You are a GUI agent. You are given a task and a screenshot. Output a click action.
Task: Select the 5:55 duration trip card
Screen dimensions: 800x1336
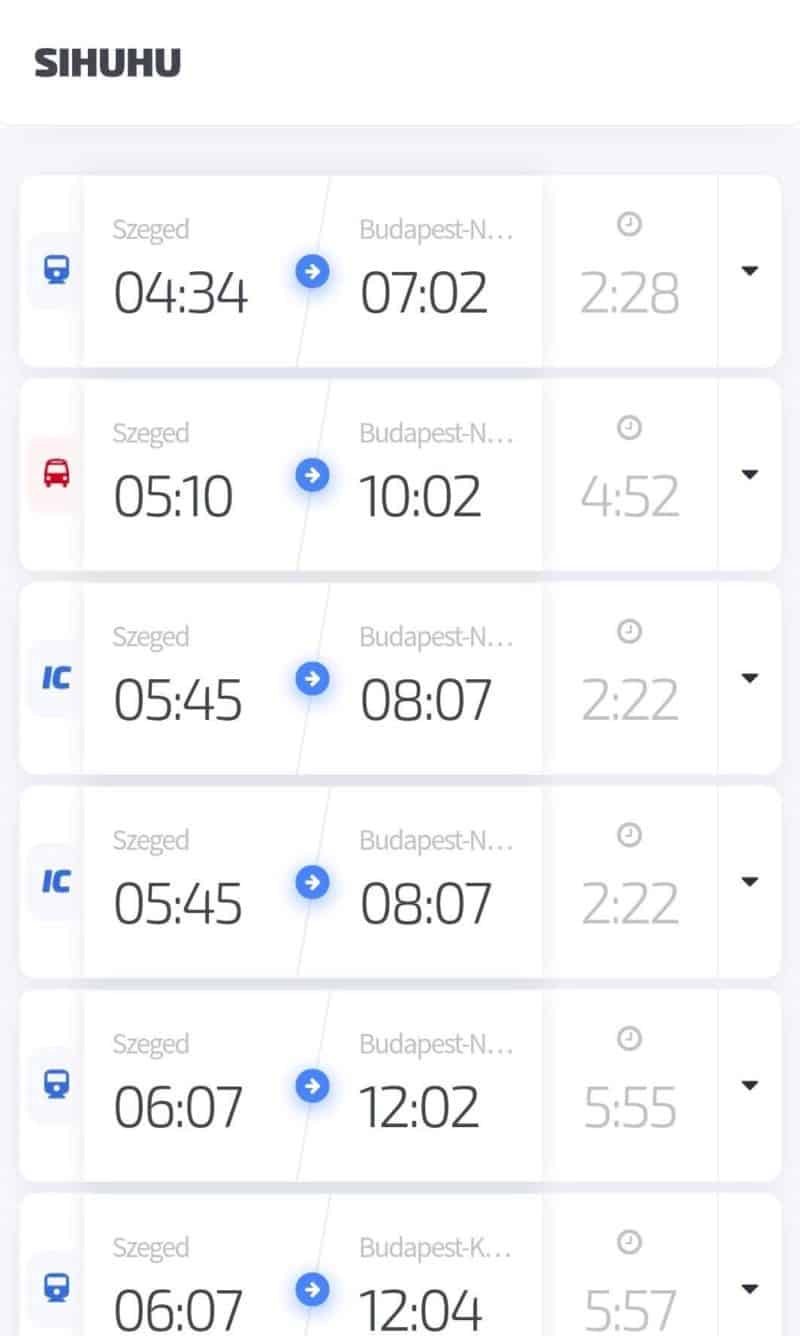tap(630, 1108)
